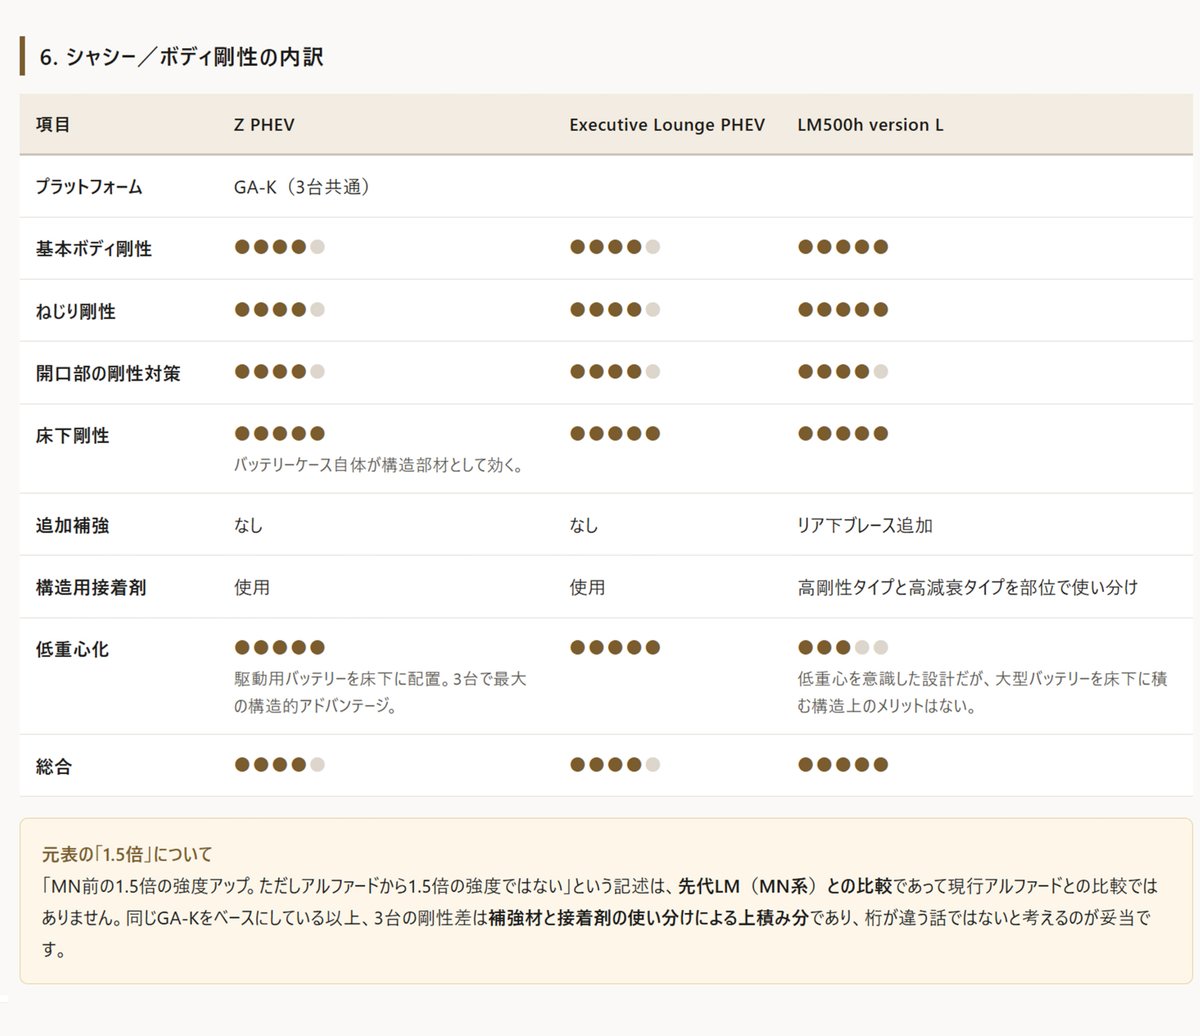Click Z PHEV rating dots for 基本ボディ剛性
Viewport: 1200px width, 1036px height.
[280, 247]
